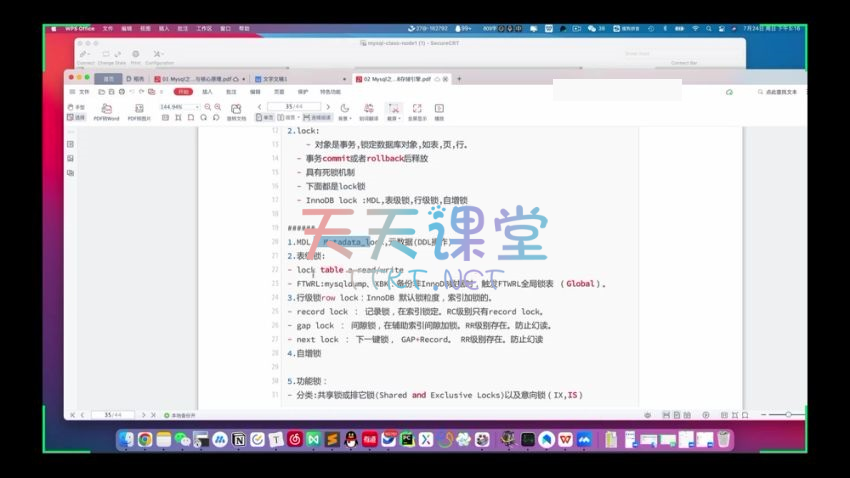
Task: Click the zoom out magnifier icon
Action: click(x=207, y=106)
